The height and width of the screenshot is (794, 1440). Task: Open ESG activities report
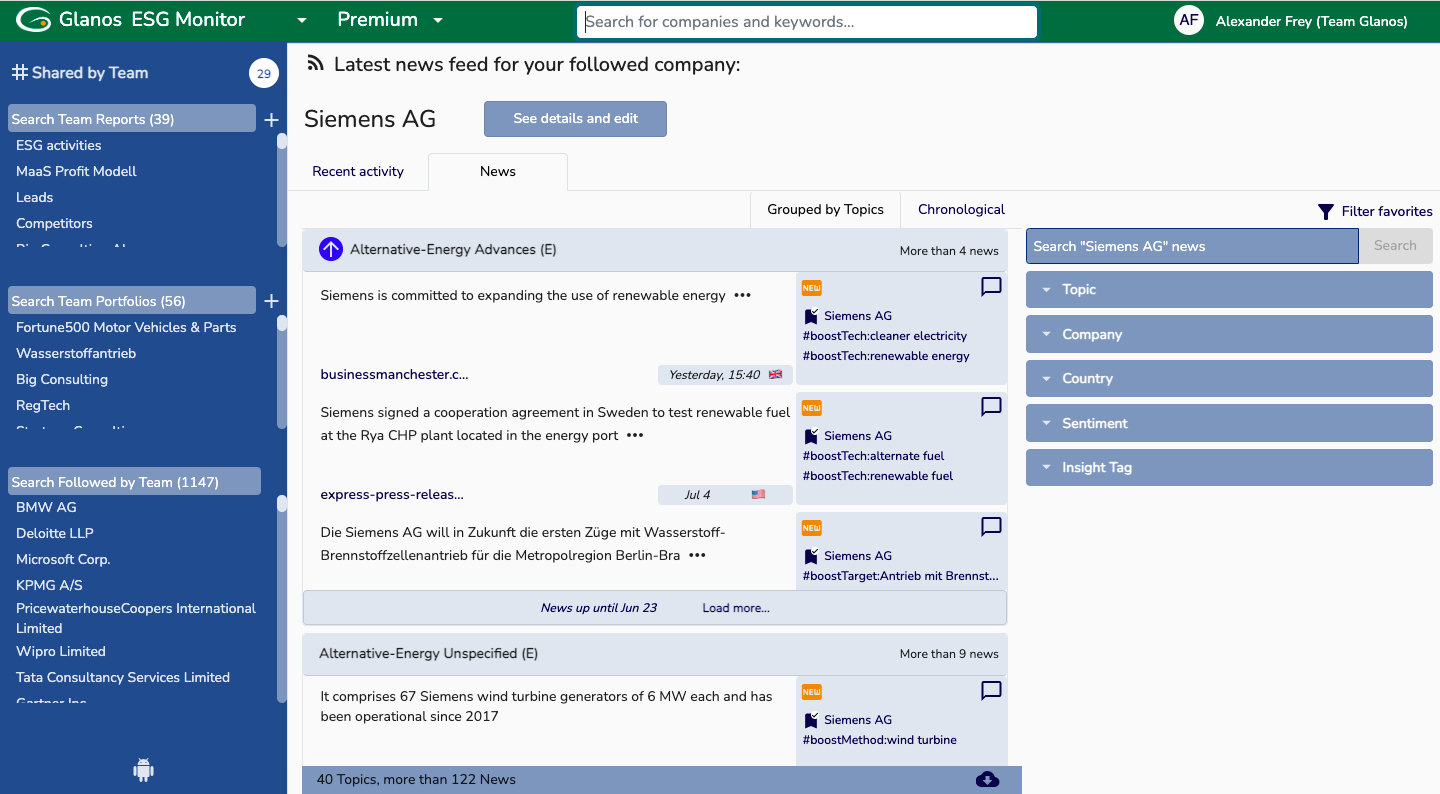tap(58, 146)
